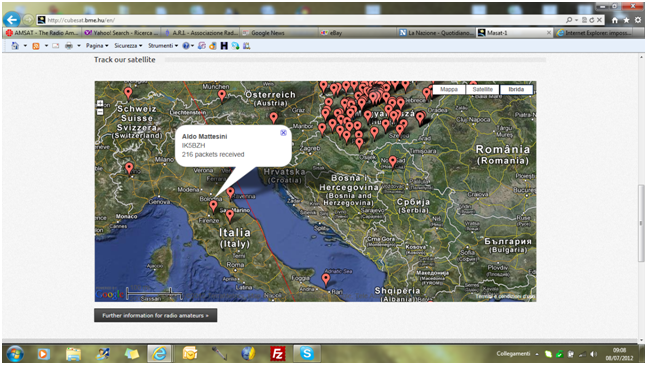Open the home page via house icon

pyautogui.click(x=615, y=20)
